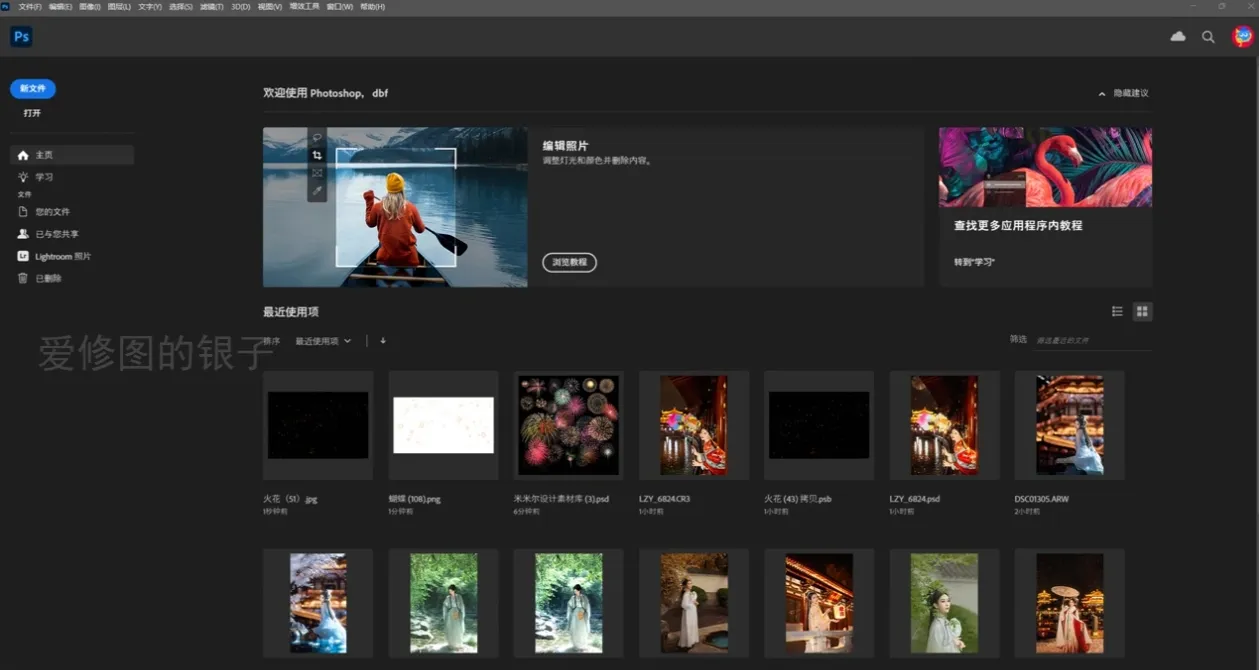Open 学习 (Learn) lightbulb item
The image size is (1259, 670).
coord(44,177)
